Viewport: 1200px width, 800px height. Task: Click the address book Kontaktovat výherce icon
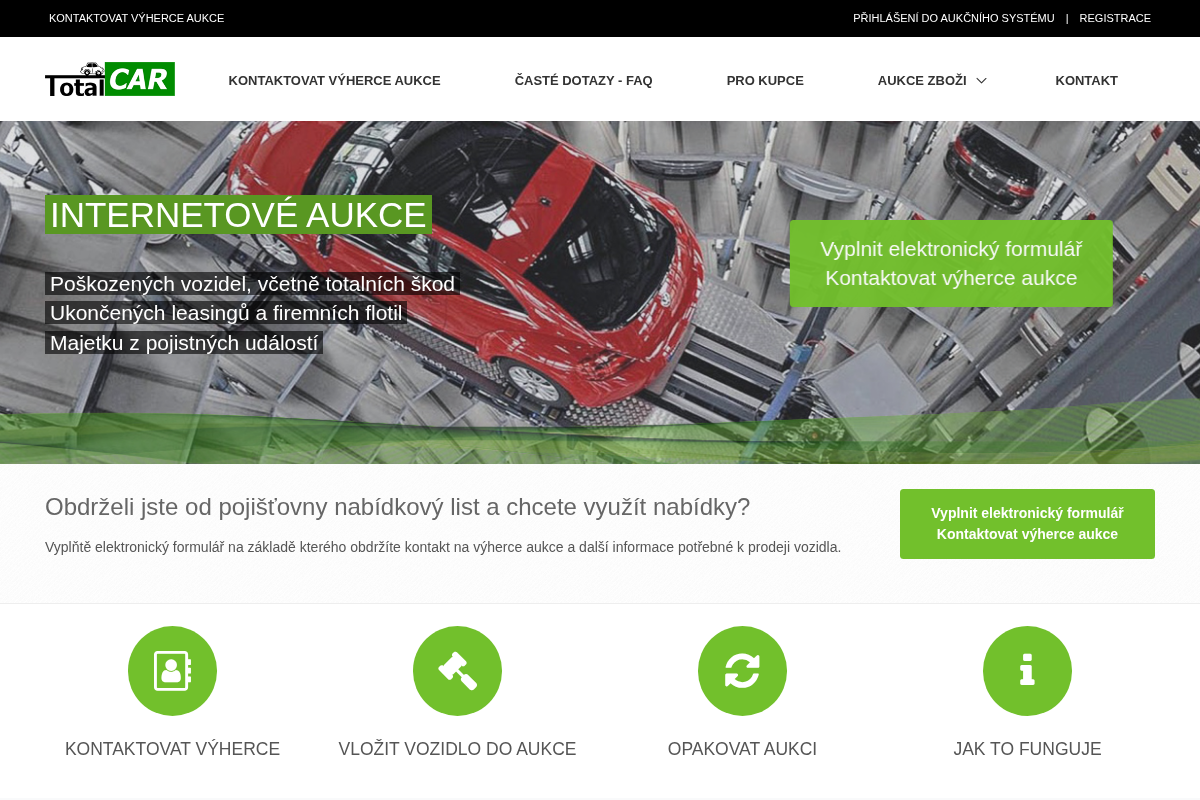click(x=172, y=671)
